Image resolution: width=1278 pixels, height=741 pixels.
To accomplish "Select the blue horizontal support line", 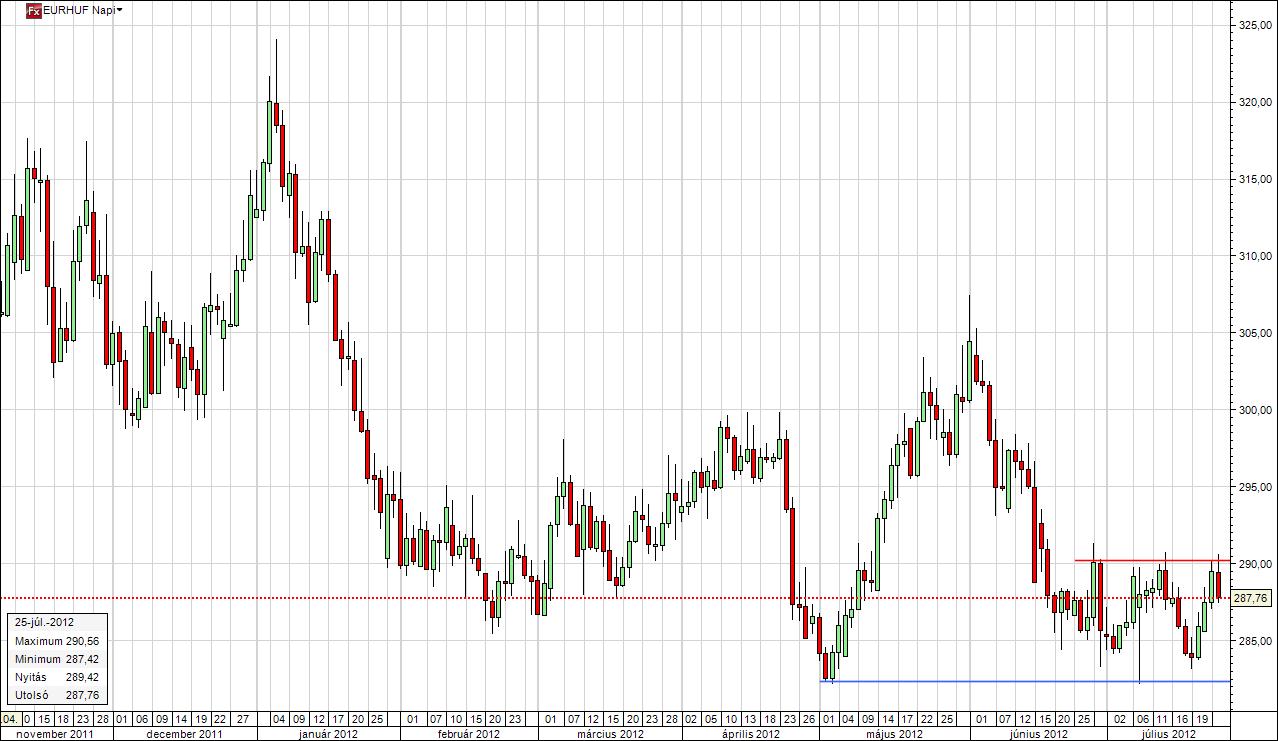I will [1025, 682].
